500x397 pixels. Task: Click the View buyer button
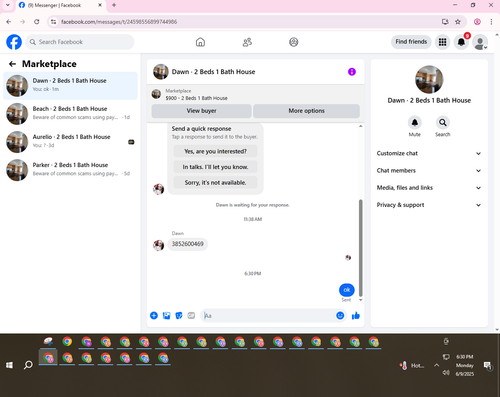pyautogui.click(x=201, y=111)
